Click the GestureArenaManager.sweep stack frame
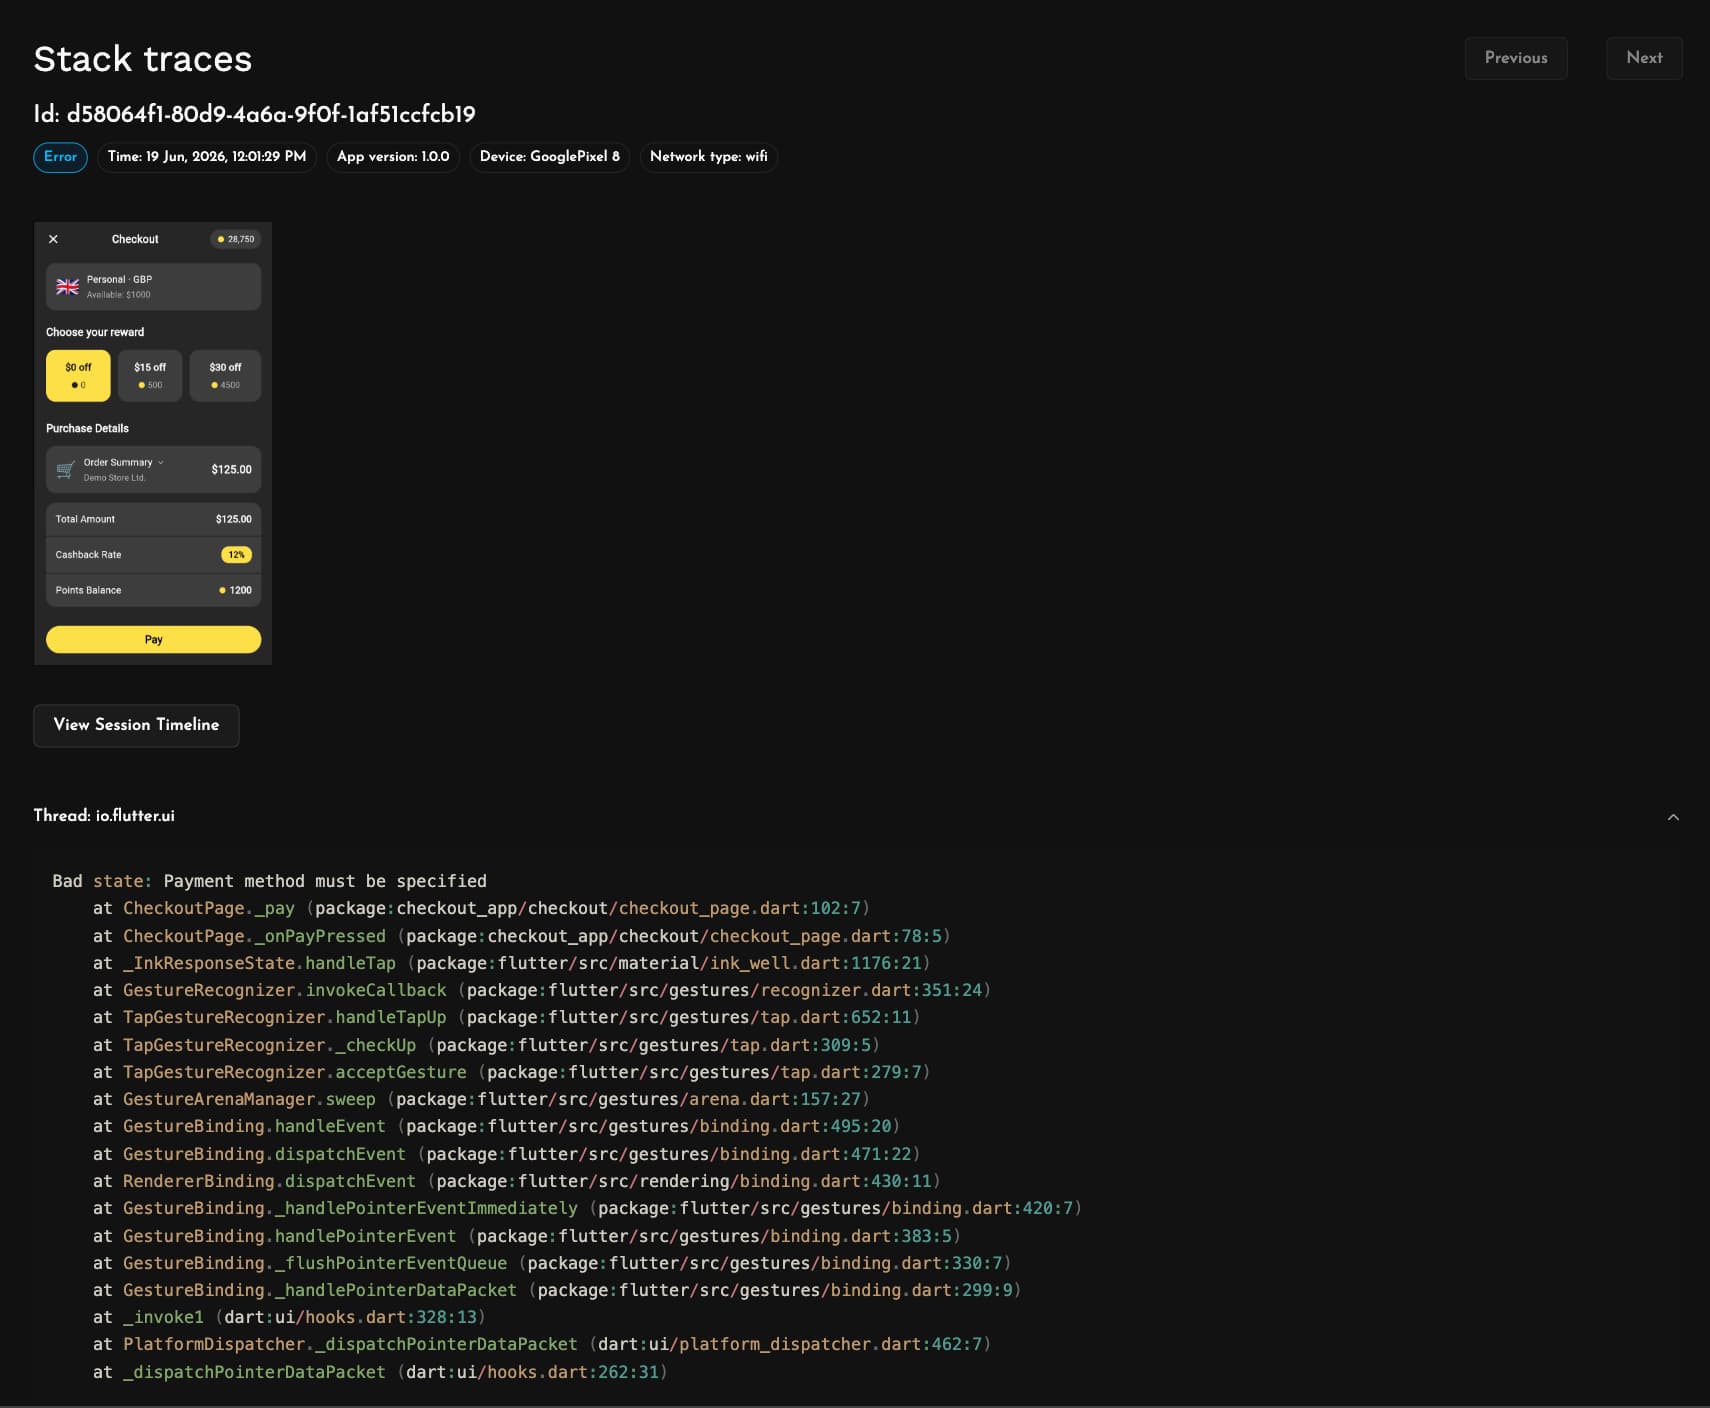 [x=482, y=1099]
